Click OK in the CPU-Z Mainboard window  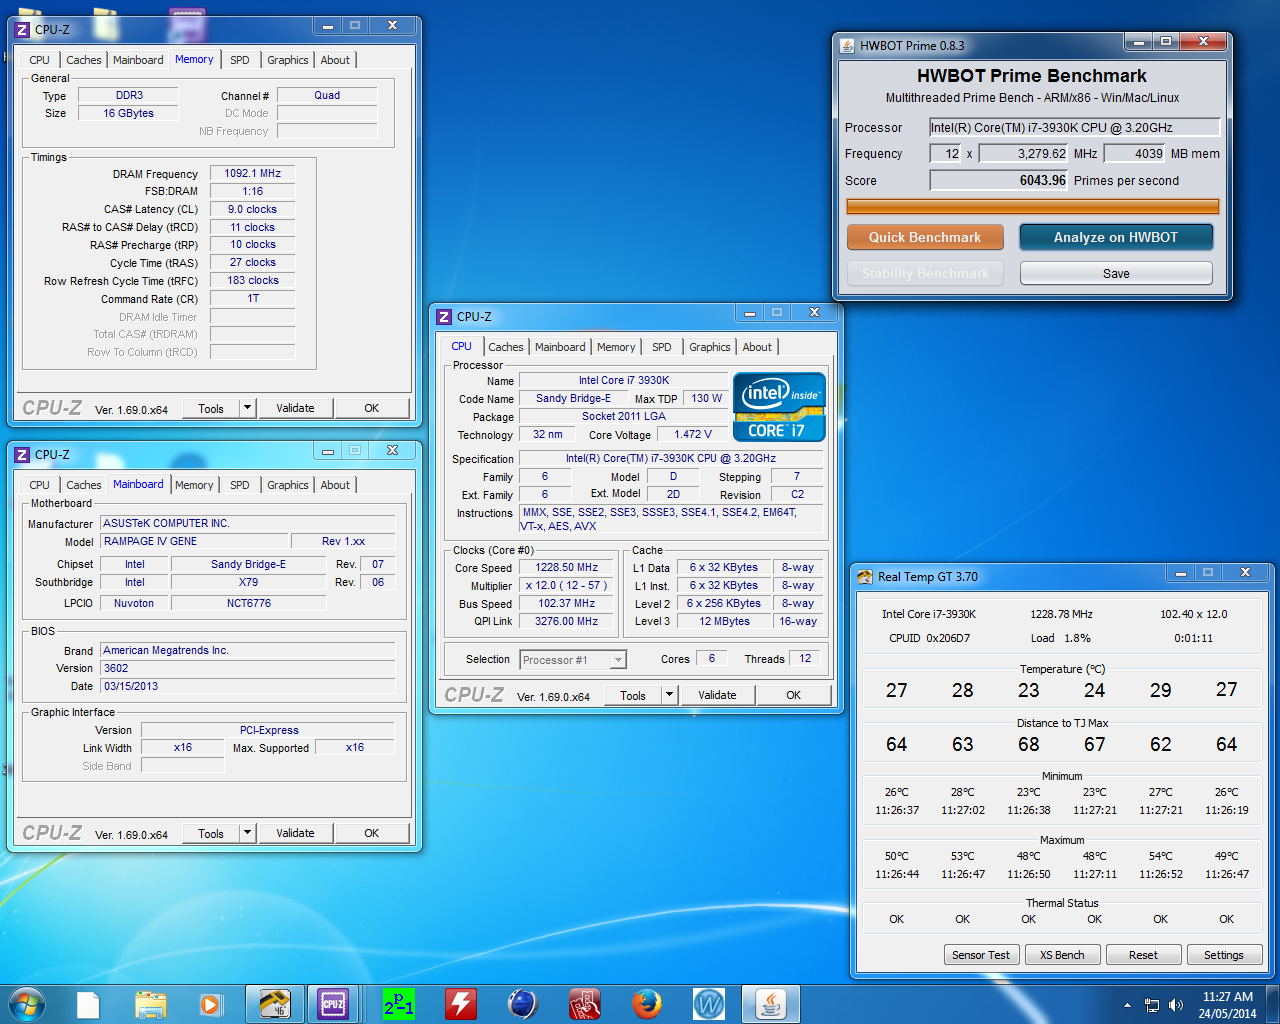[372, 833]
